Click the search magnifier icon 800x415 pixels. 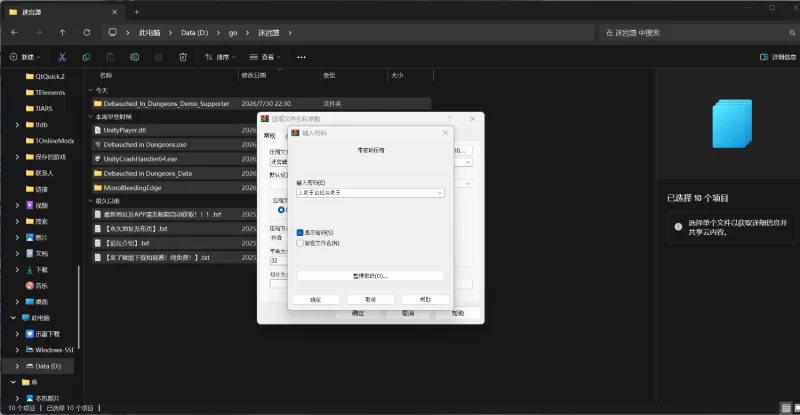click(x=792, y=33)
